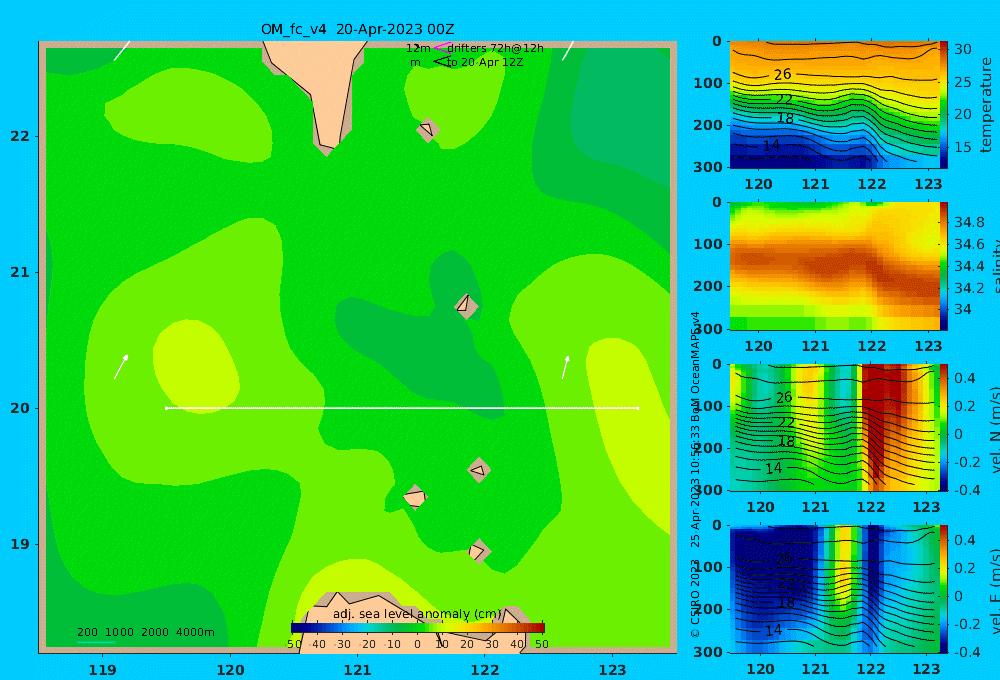Screen dimensions: 1000x680
Task: Click the vertical CSIRO OceanMAPS copyright text
Action: (x=695, y=475)
